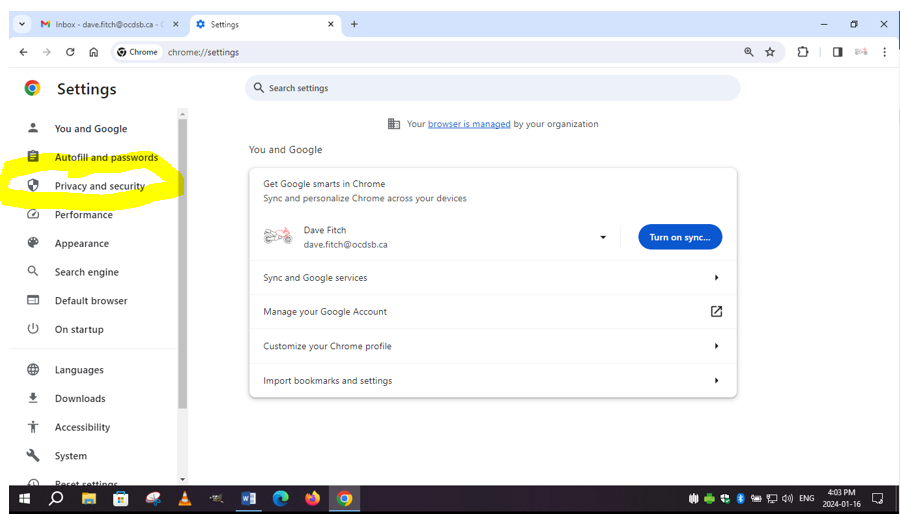Open the Windows Start menu
The width and height of the screenshot is (900, 514).
24,499
